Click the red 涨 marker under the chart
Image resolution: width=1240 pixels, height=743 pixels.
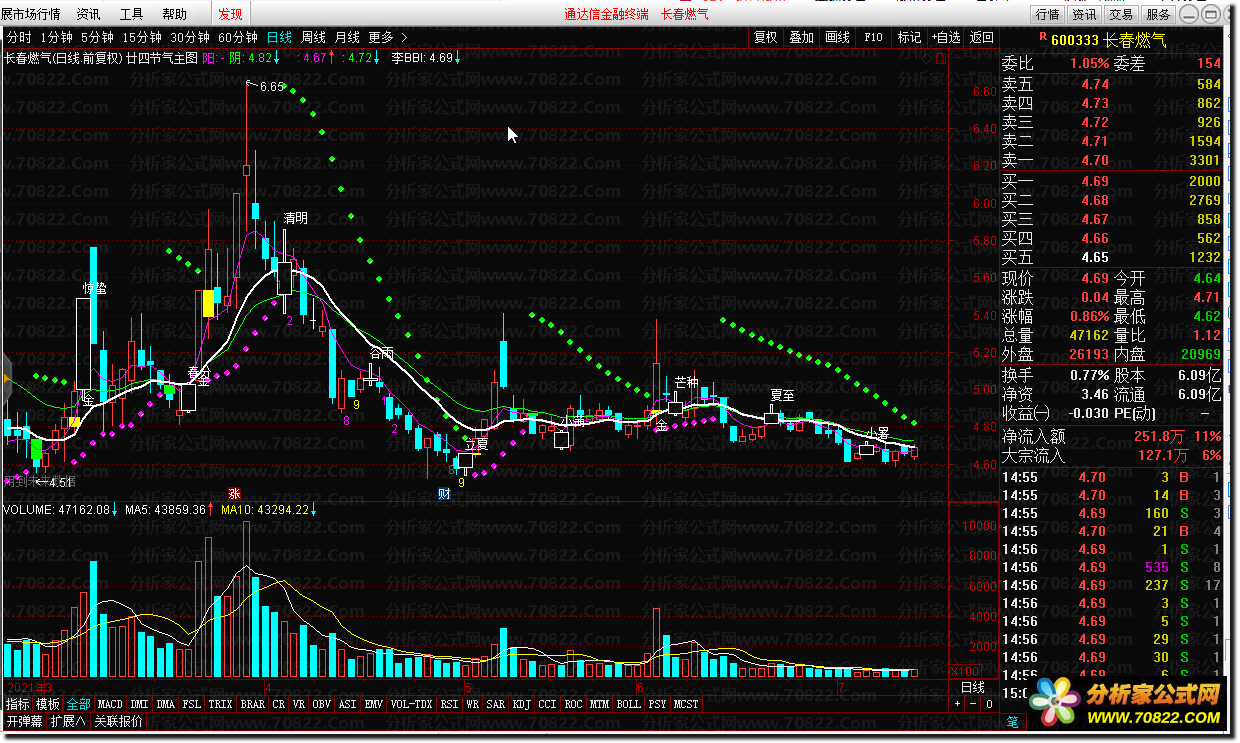(x=235, y=493)
